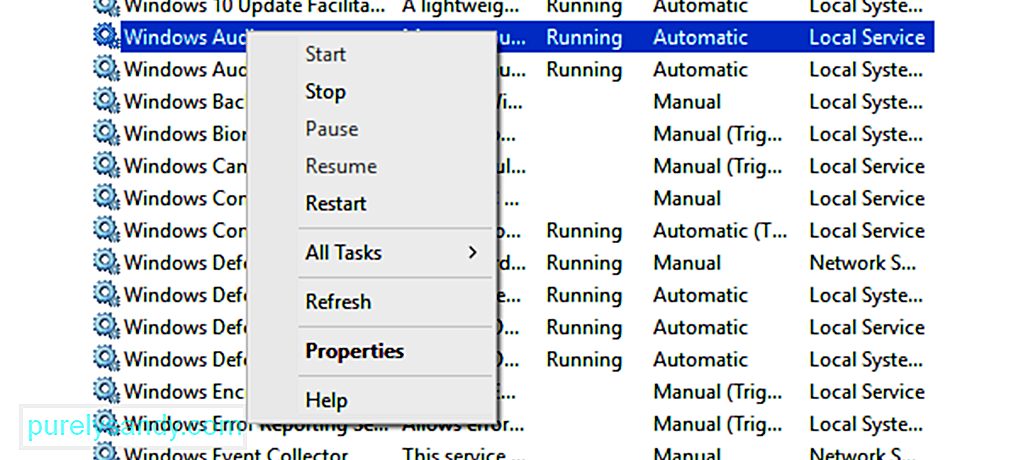The image size is (1028, 460).
Task: Click 'Local Service' in the highlighted Windows Audio row
Action: [867, 37]
